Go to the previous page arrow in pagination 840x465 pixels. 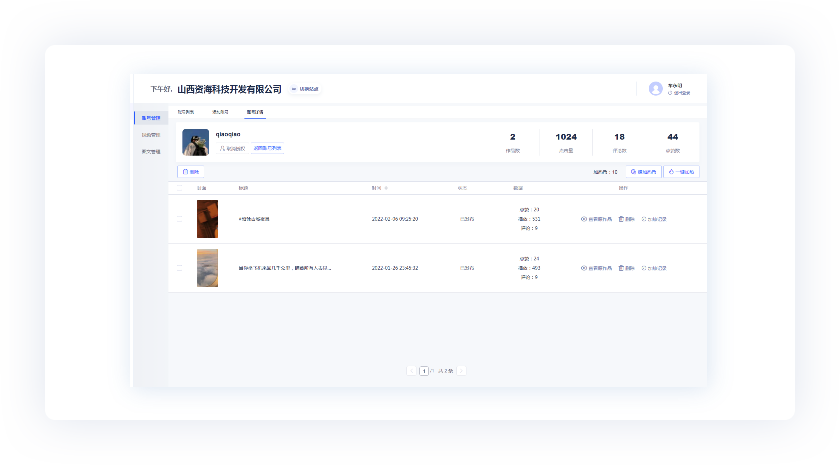[x=411, y=370]
